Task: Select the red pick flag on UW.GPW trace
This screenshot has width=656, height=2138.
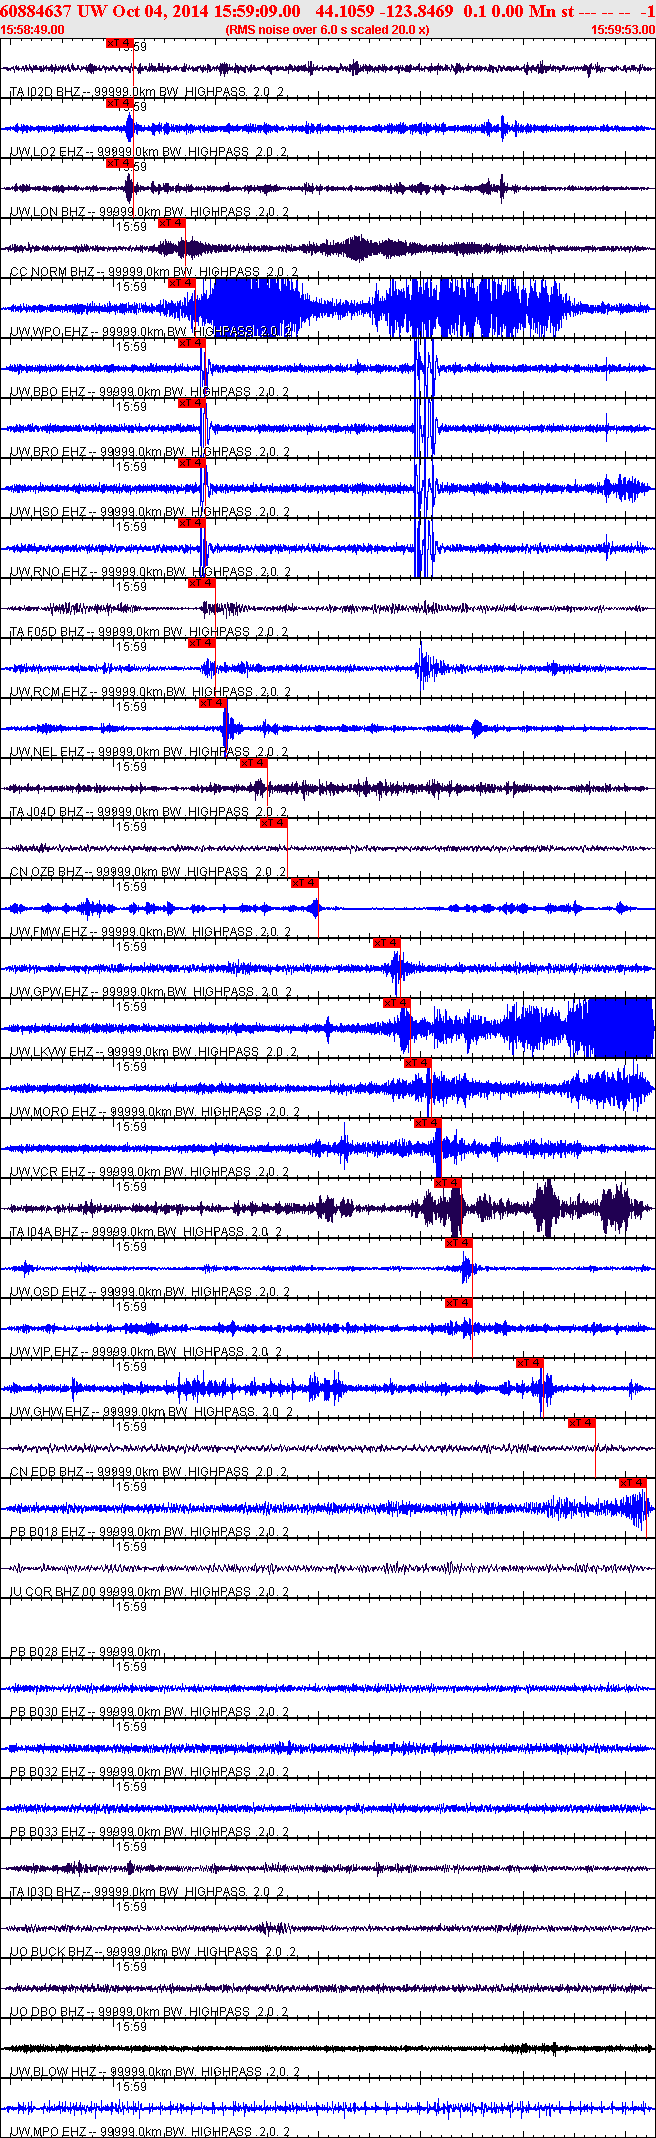Action: (387, 943)
